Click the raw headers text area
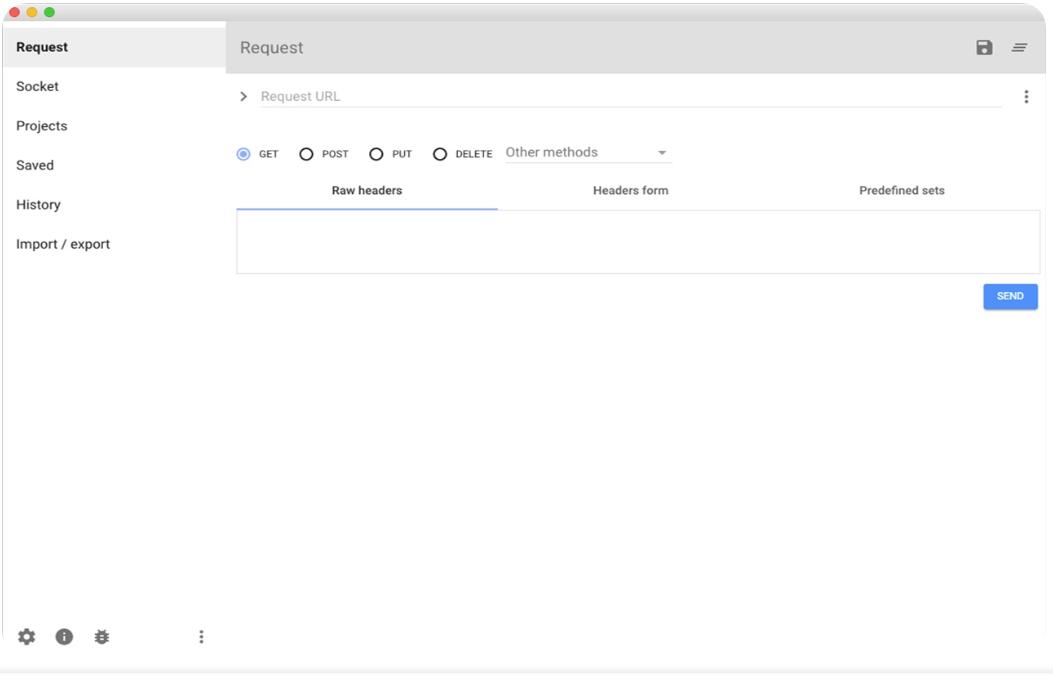 637,242
